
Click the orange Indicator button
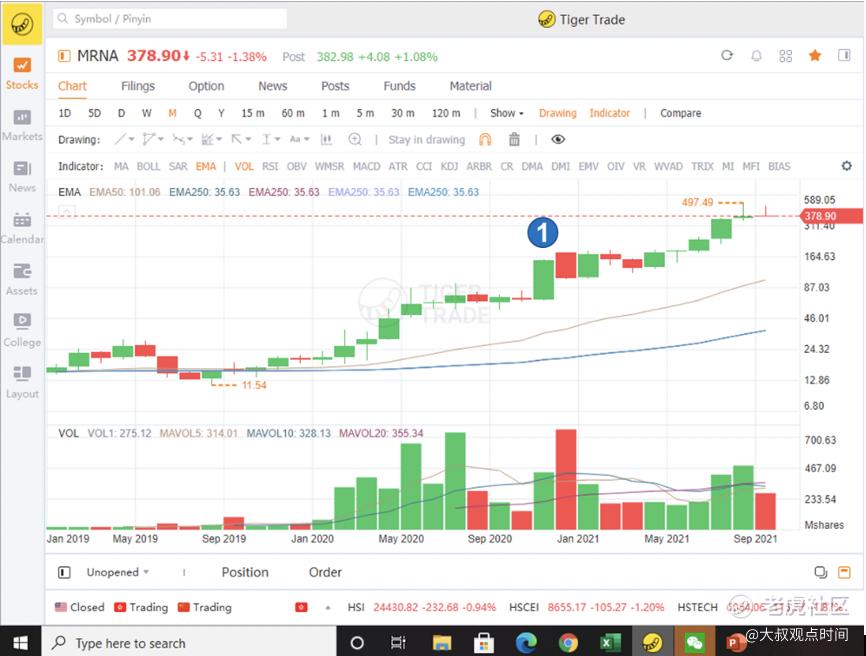coord(609,113)
